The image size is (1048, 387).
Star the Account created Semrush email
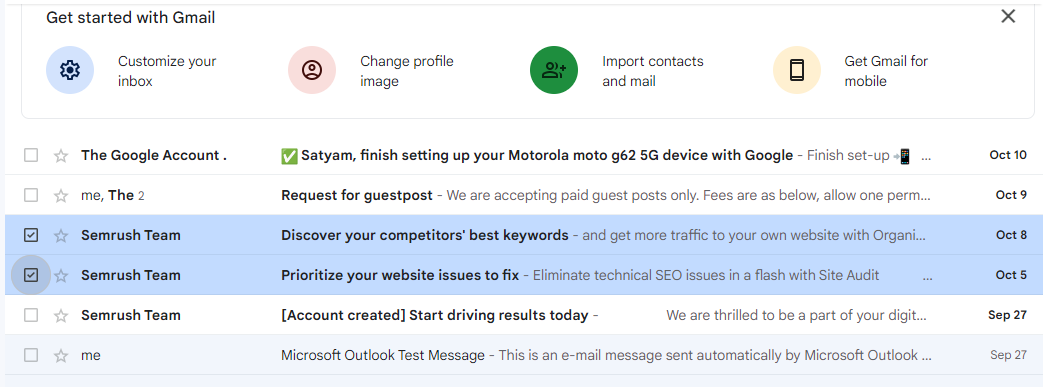[61, 315]
